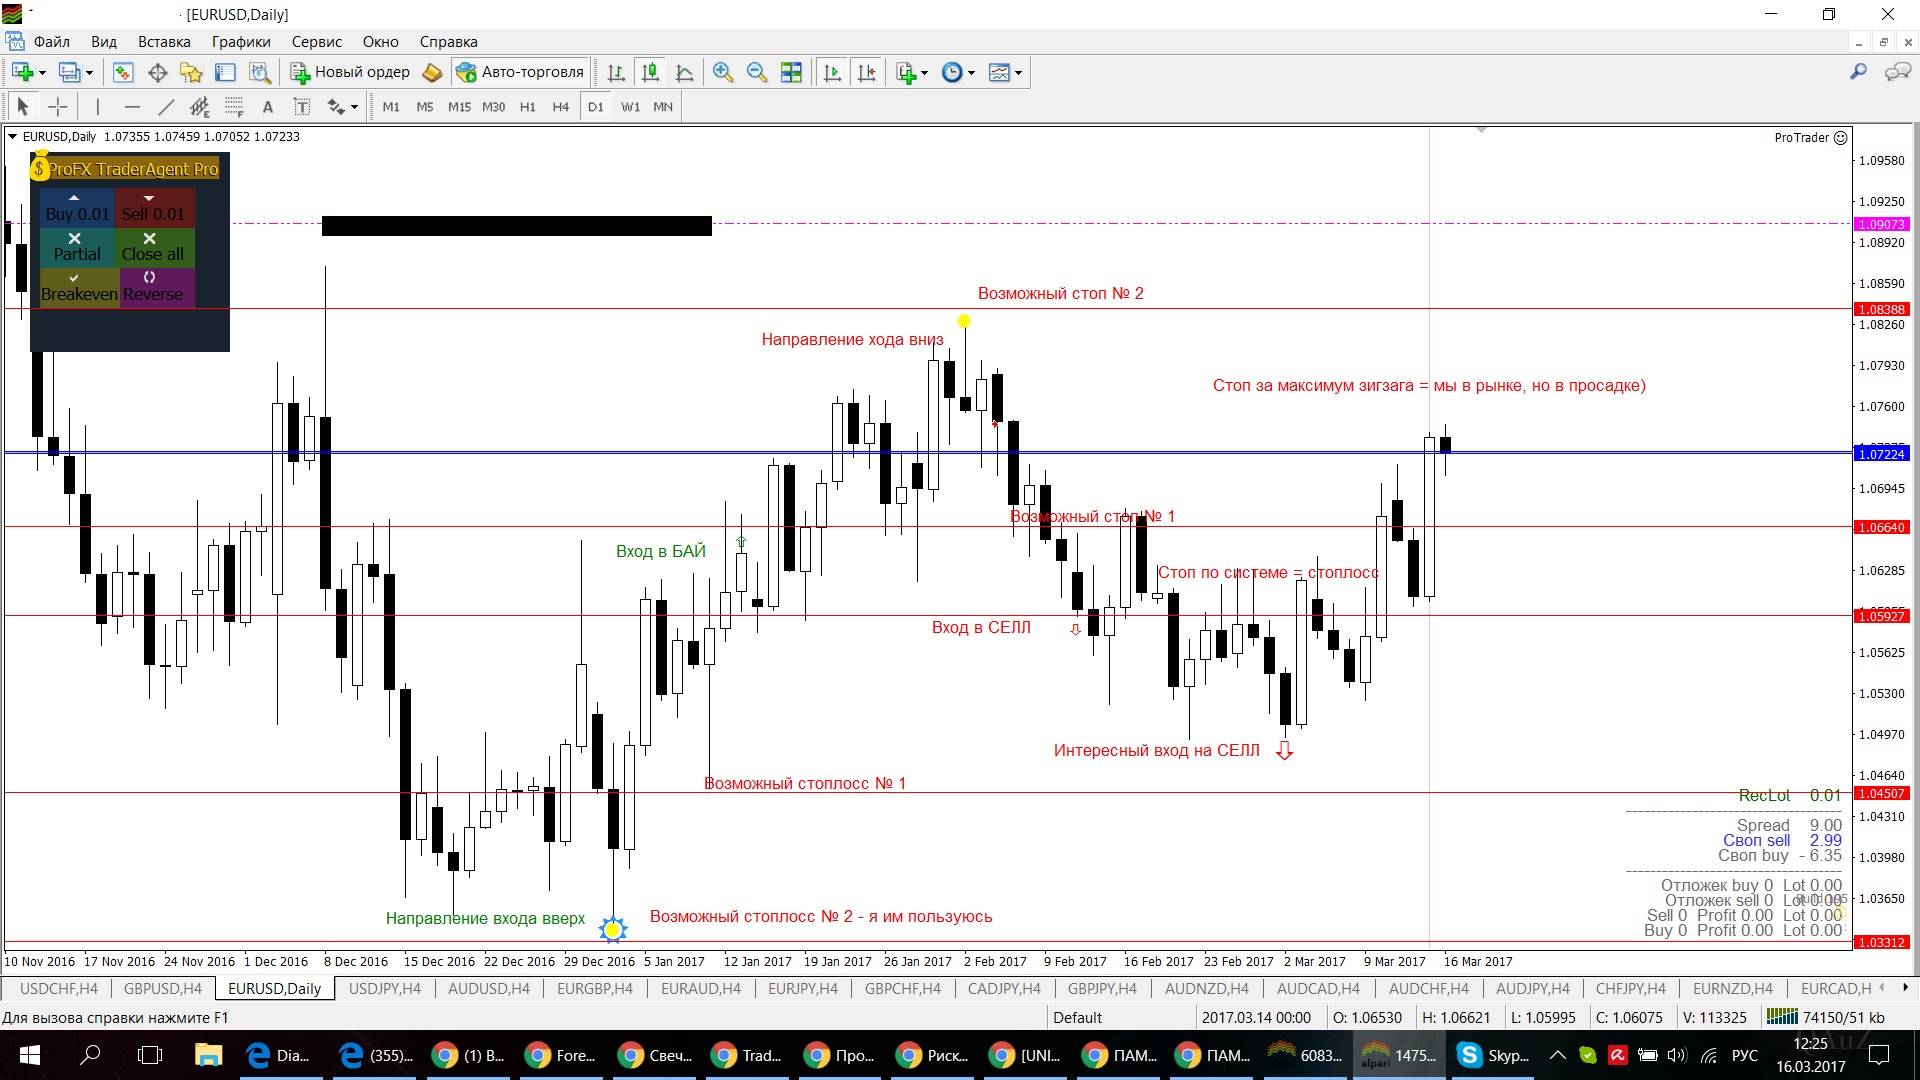Viewport: 1920px width, 1080px height.
Task: Click Buy 0.01 on TraderAgent panel
Action: tap(77, 208)
